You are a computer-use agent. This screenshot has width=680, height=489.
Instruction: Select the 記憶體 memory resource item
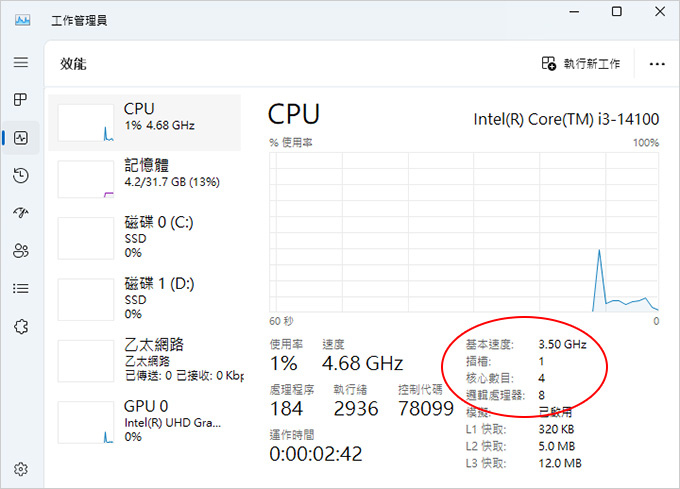(144, 179)
